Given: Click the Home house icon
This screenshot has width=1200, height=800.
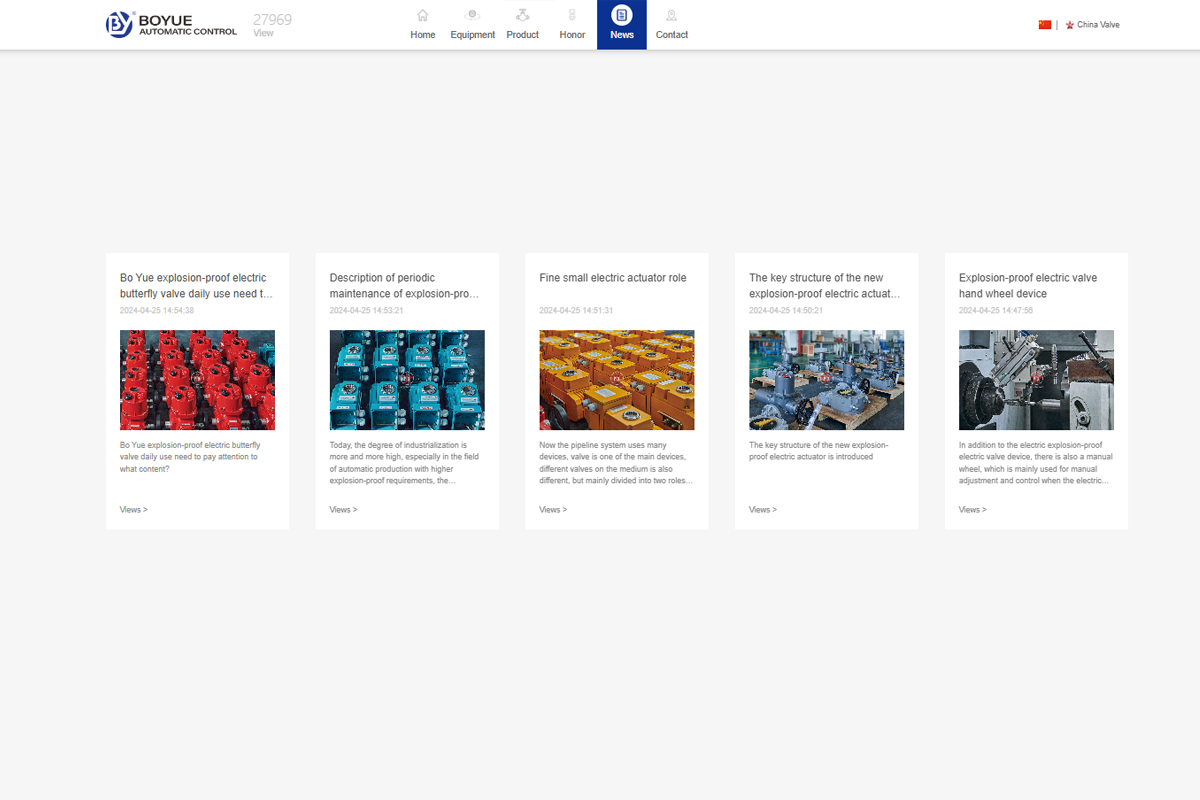Looking at the screenshot, I should pos(422,15).
